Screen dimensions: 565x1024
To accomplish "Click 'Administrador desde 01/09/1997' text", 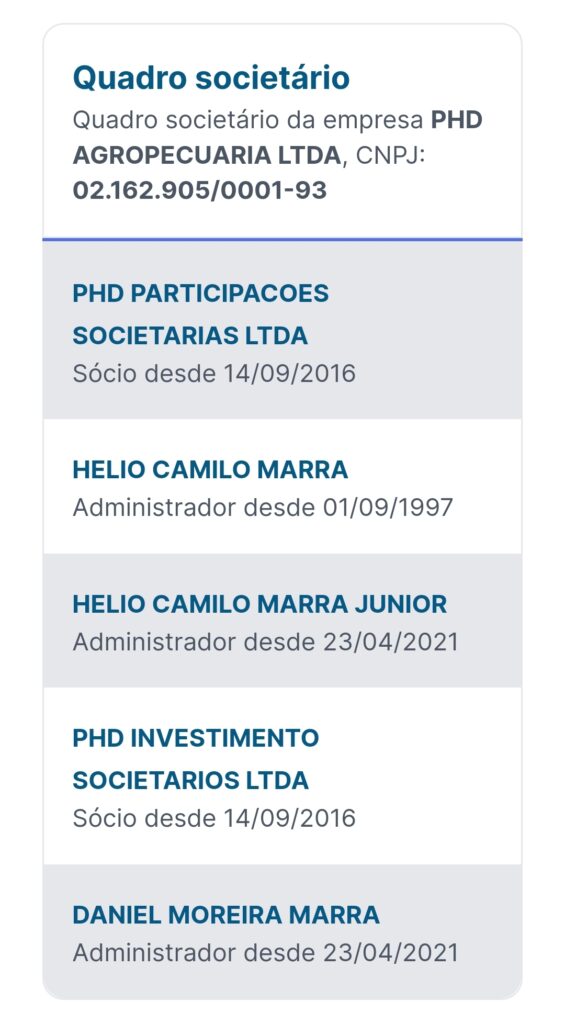I will (x=263, y=508).
